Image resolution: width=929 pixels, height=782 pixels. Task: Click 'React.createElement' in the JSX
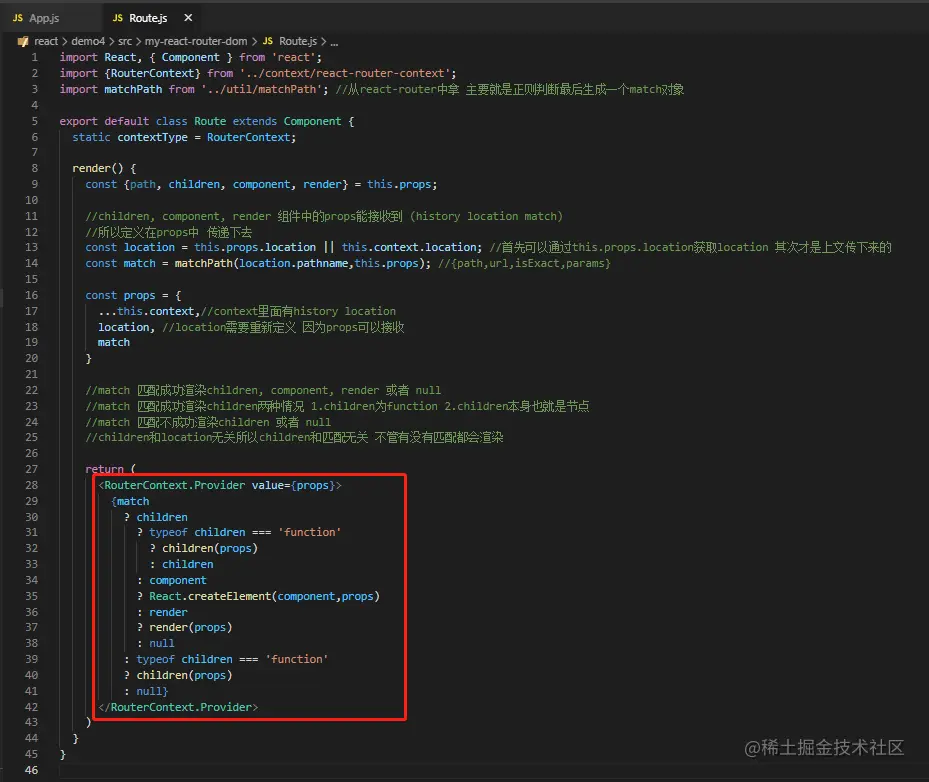pos(210,596)
